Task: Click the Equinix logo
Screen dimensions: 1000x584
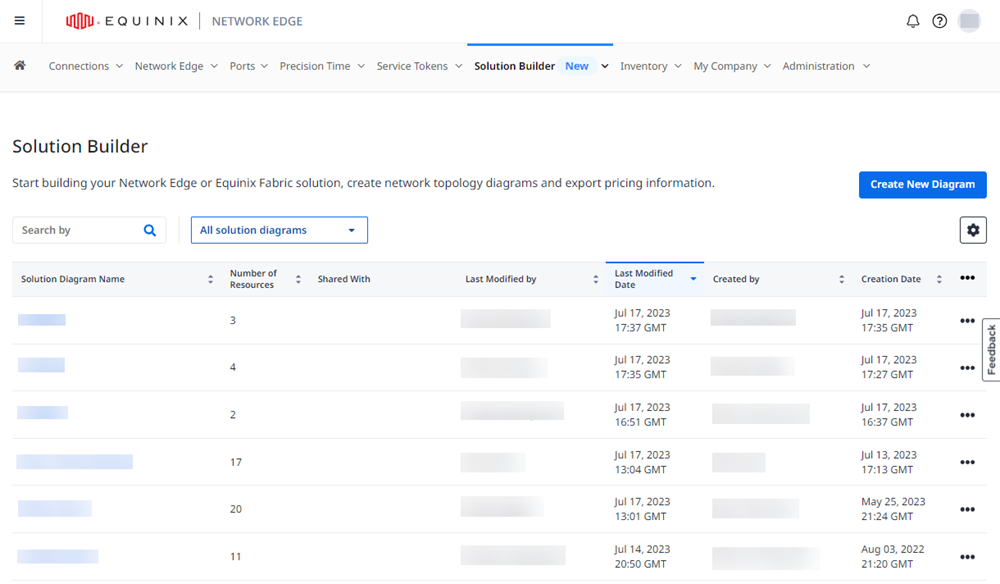Action: tap(127, 21)
